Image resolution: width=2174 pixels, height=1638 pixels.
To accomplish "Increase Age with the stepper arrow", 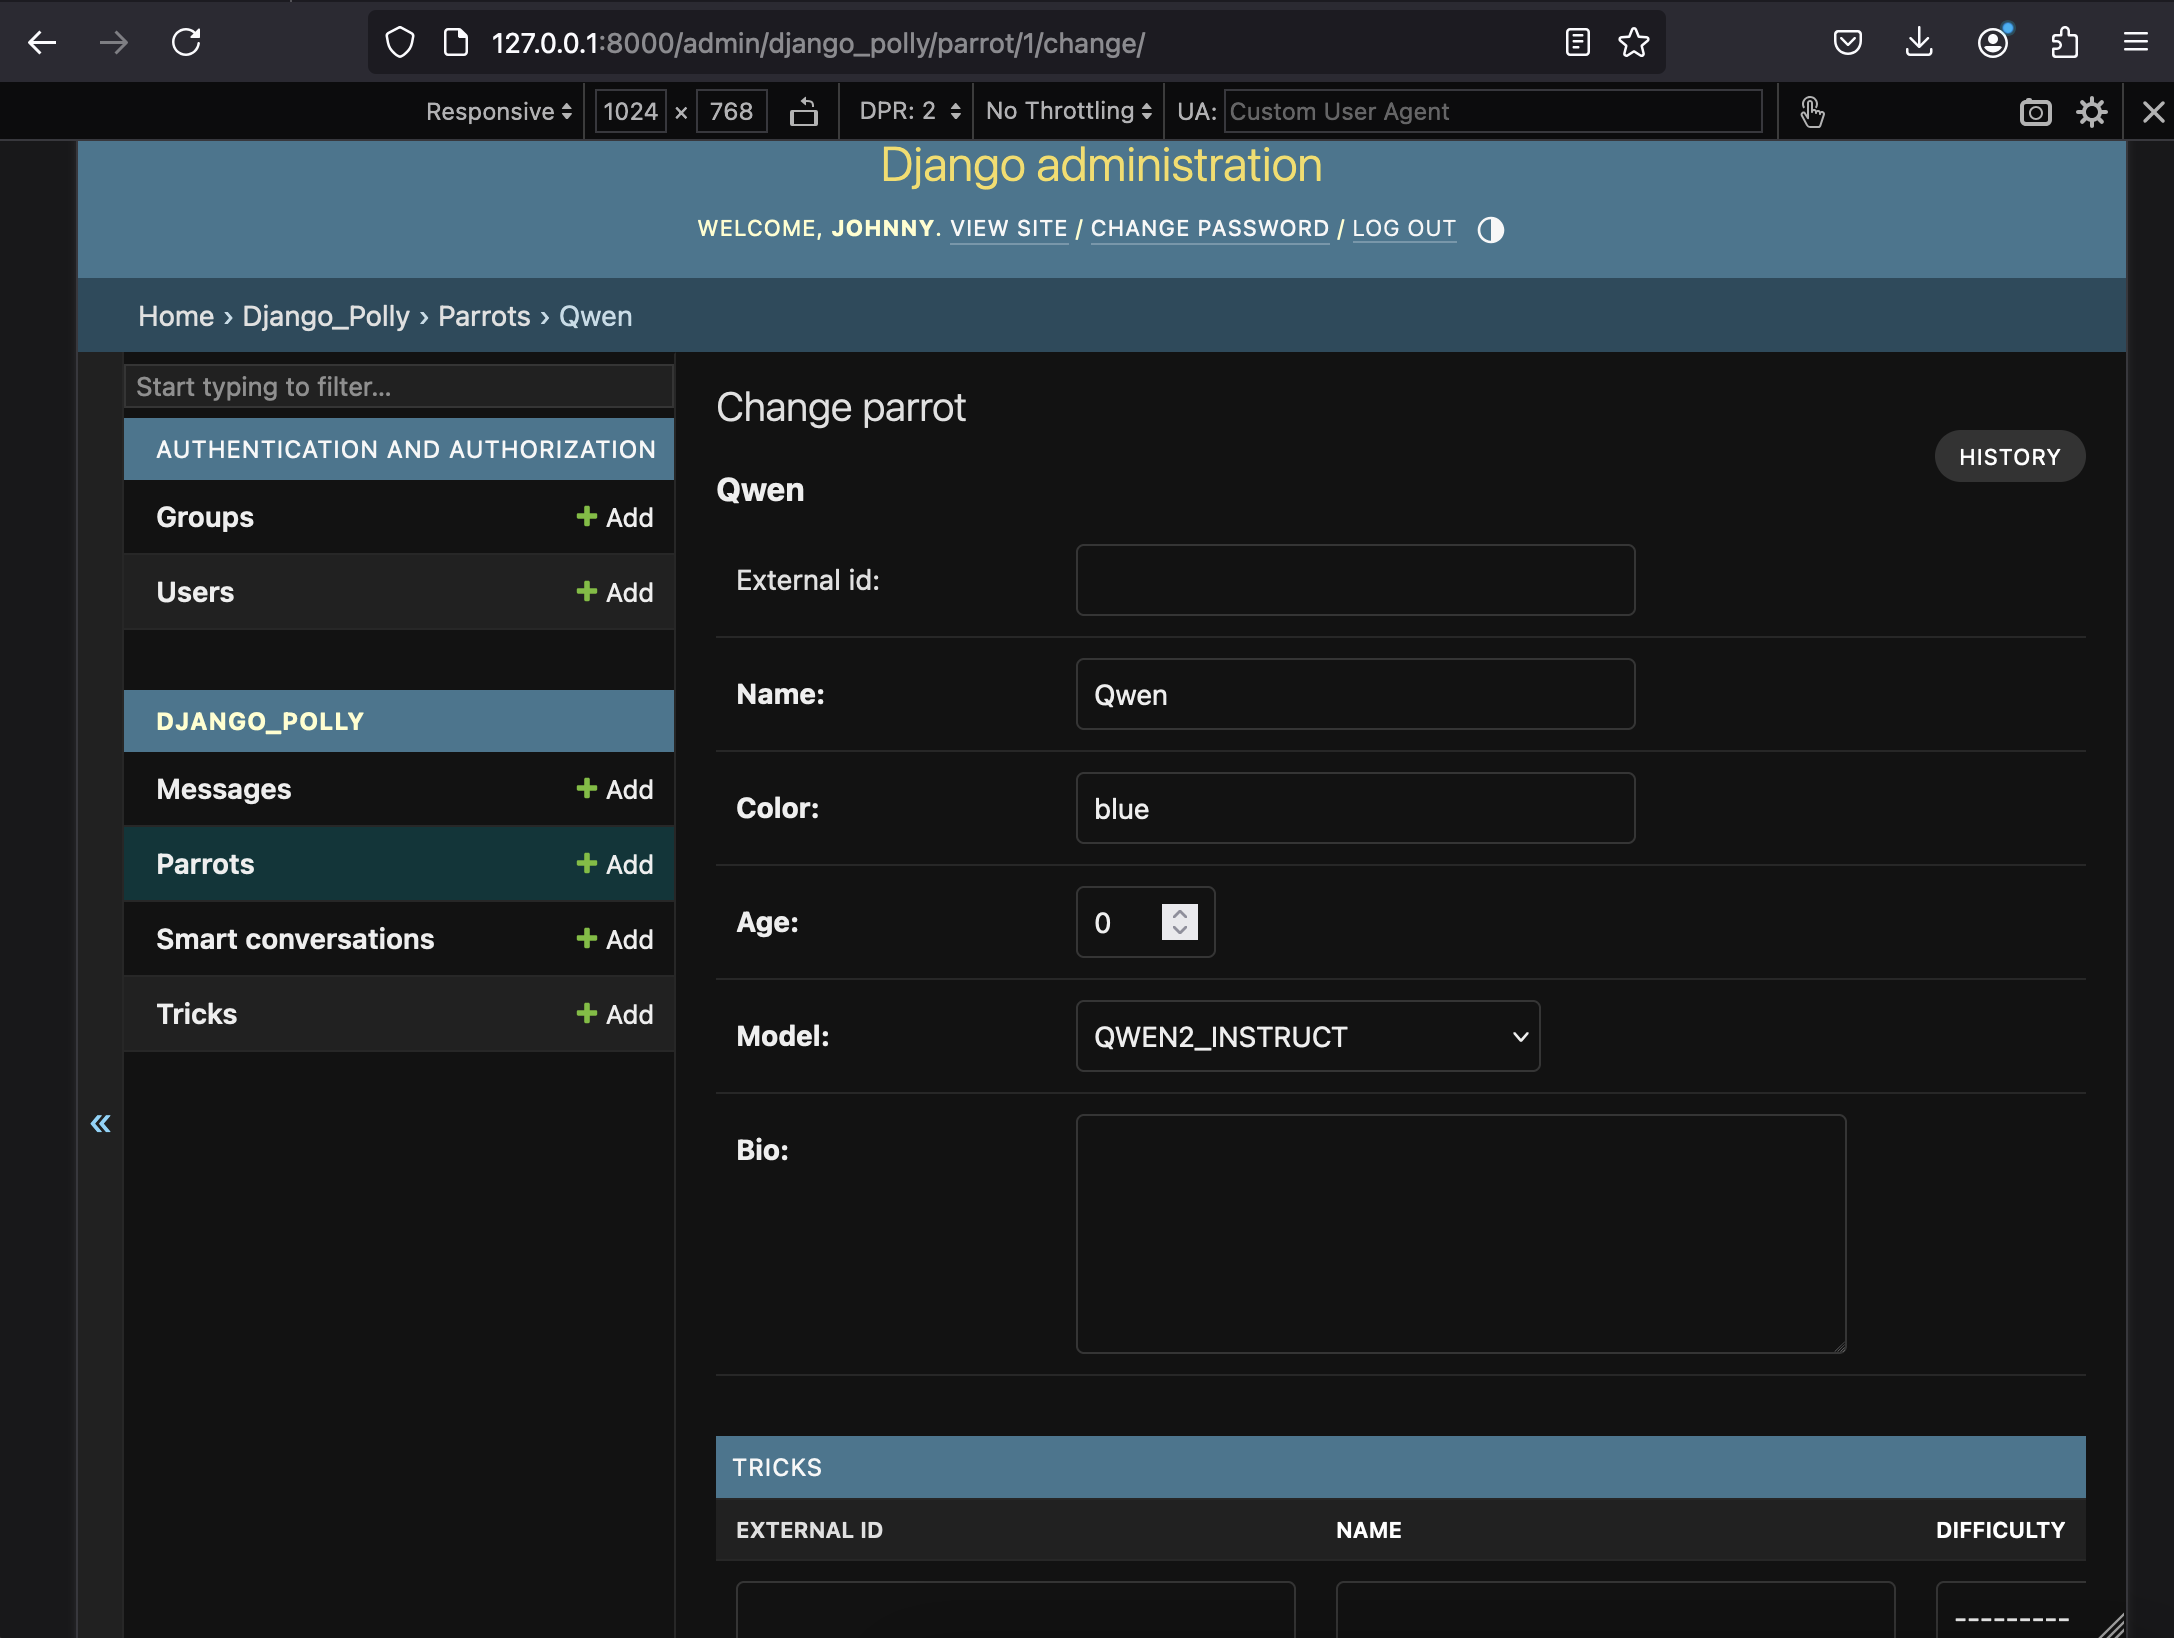I will pos(1180,913).
